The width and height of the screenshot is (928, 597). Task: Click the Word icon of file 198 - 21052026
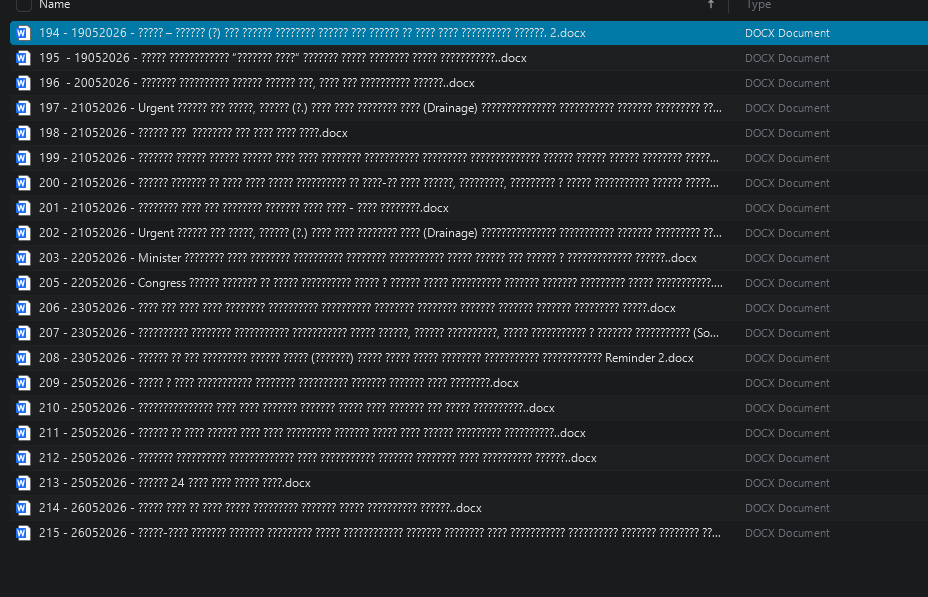tap(23, 133)
